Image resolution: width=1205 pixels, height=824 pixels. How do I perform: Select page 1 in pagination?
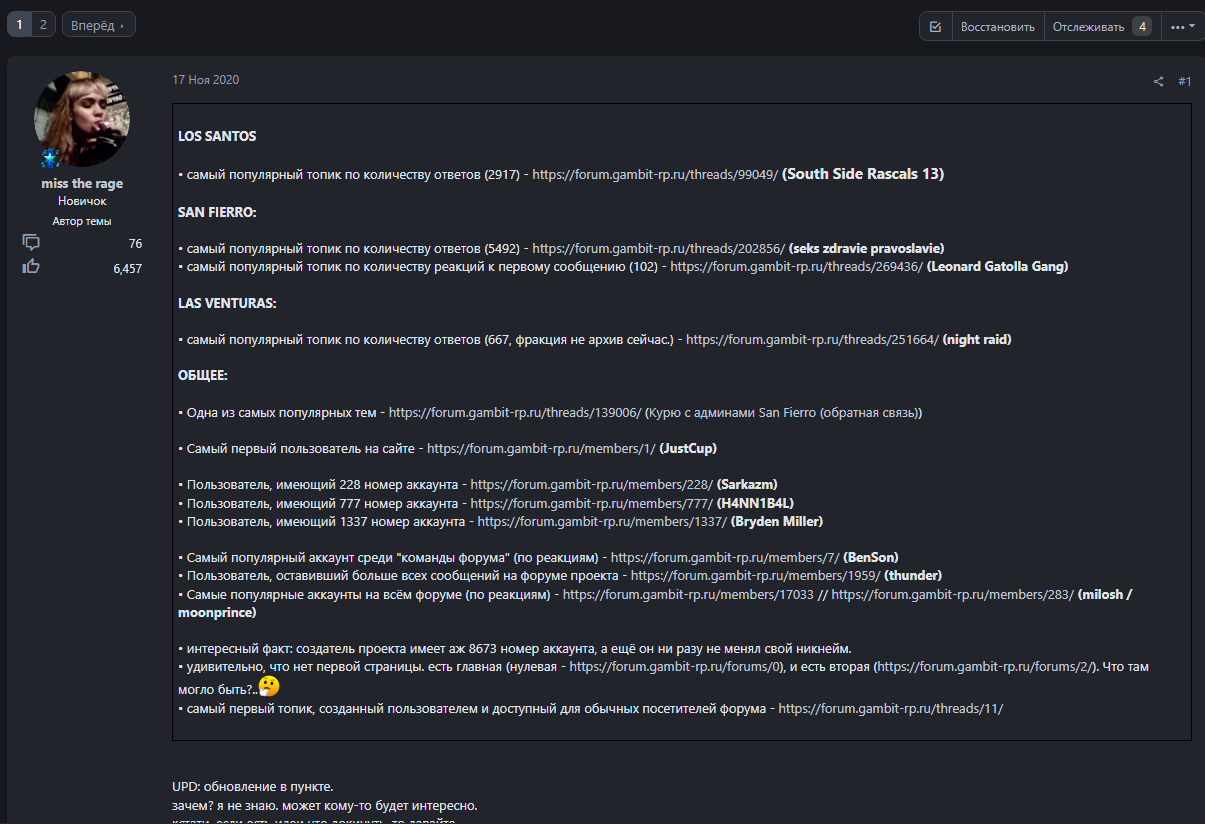point(20,25)
